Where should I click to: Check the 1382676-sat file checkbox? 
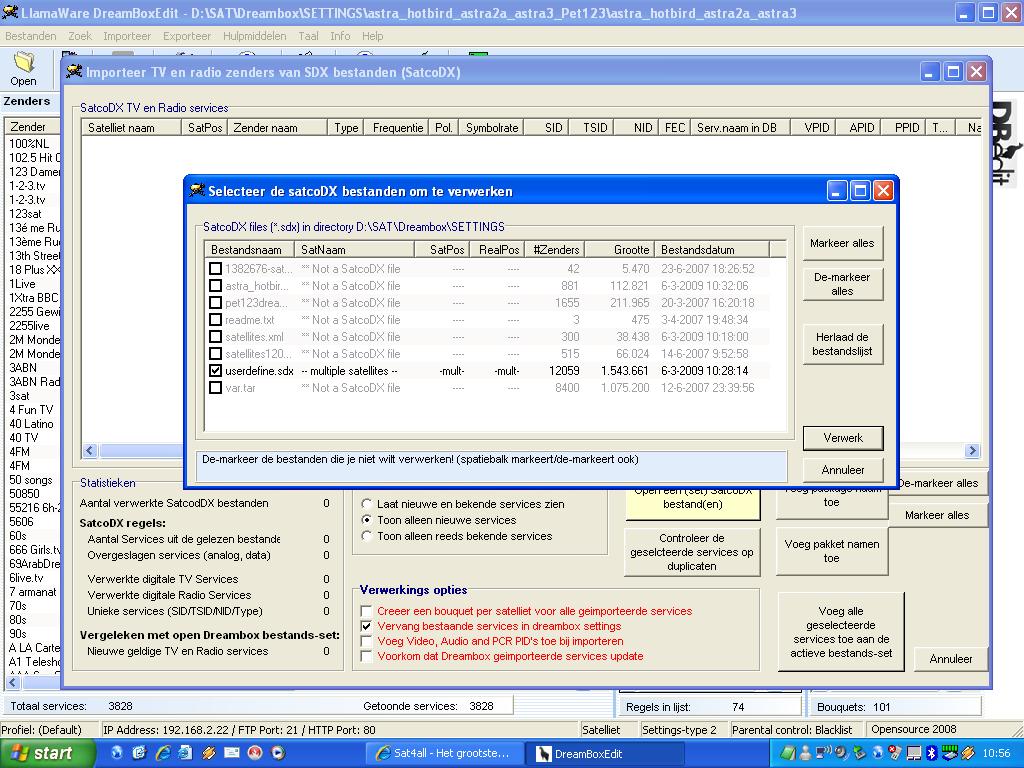(216, 268)
